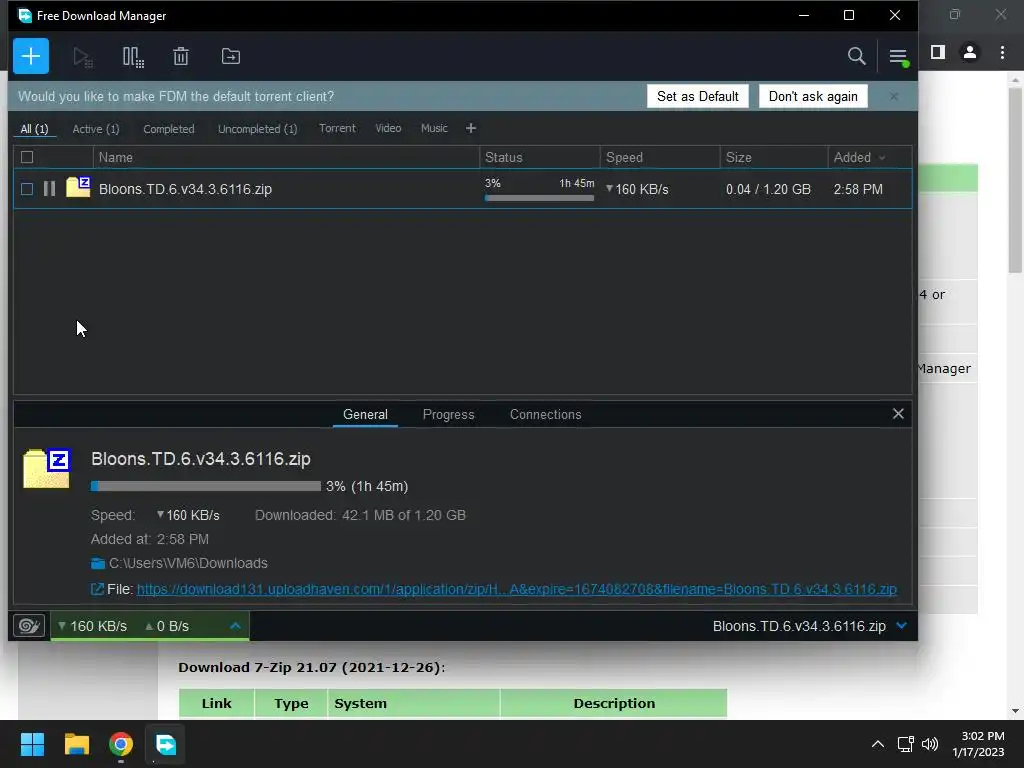1024x768 pixels.
Task: Open Chrome side panel icon
Action: (938, 52)
